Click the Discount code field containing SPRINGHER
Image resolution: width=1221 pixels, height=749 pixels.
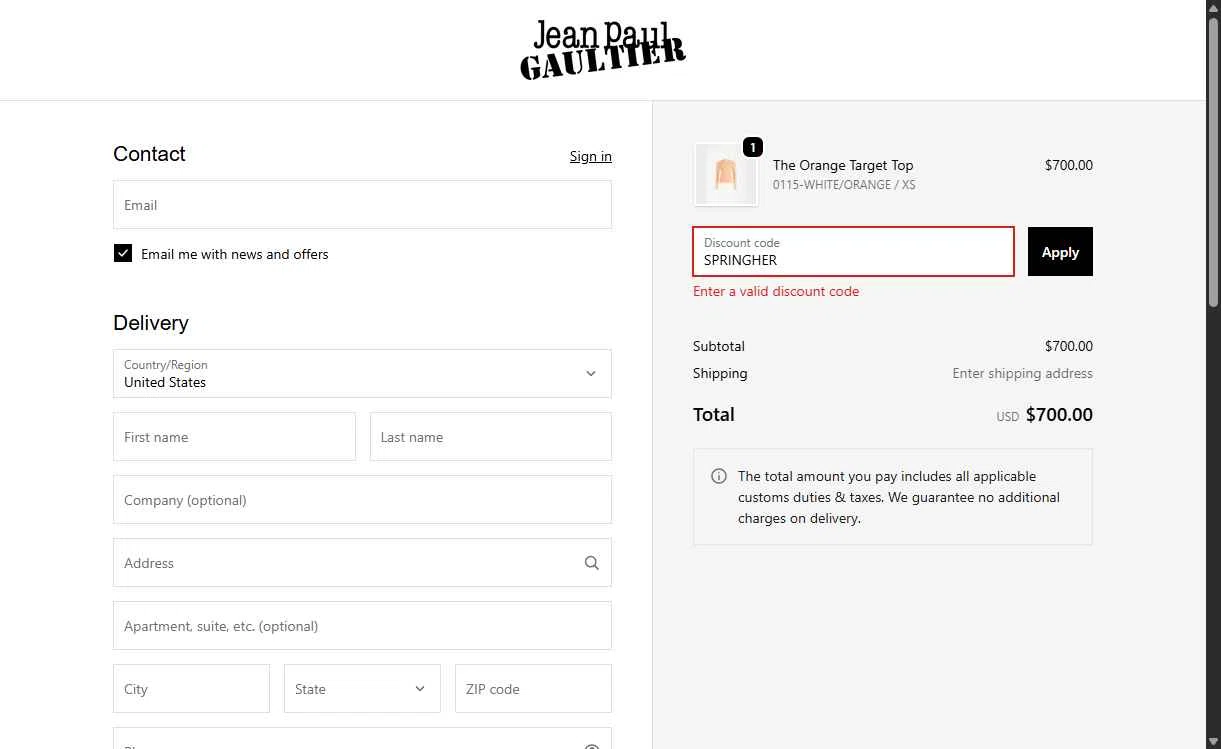pyautogui.click(x=854, y=252)
